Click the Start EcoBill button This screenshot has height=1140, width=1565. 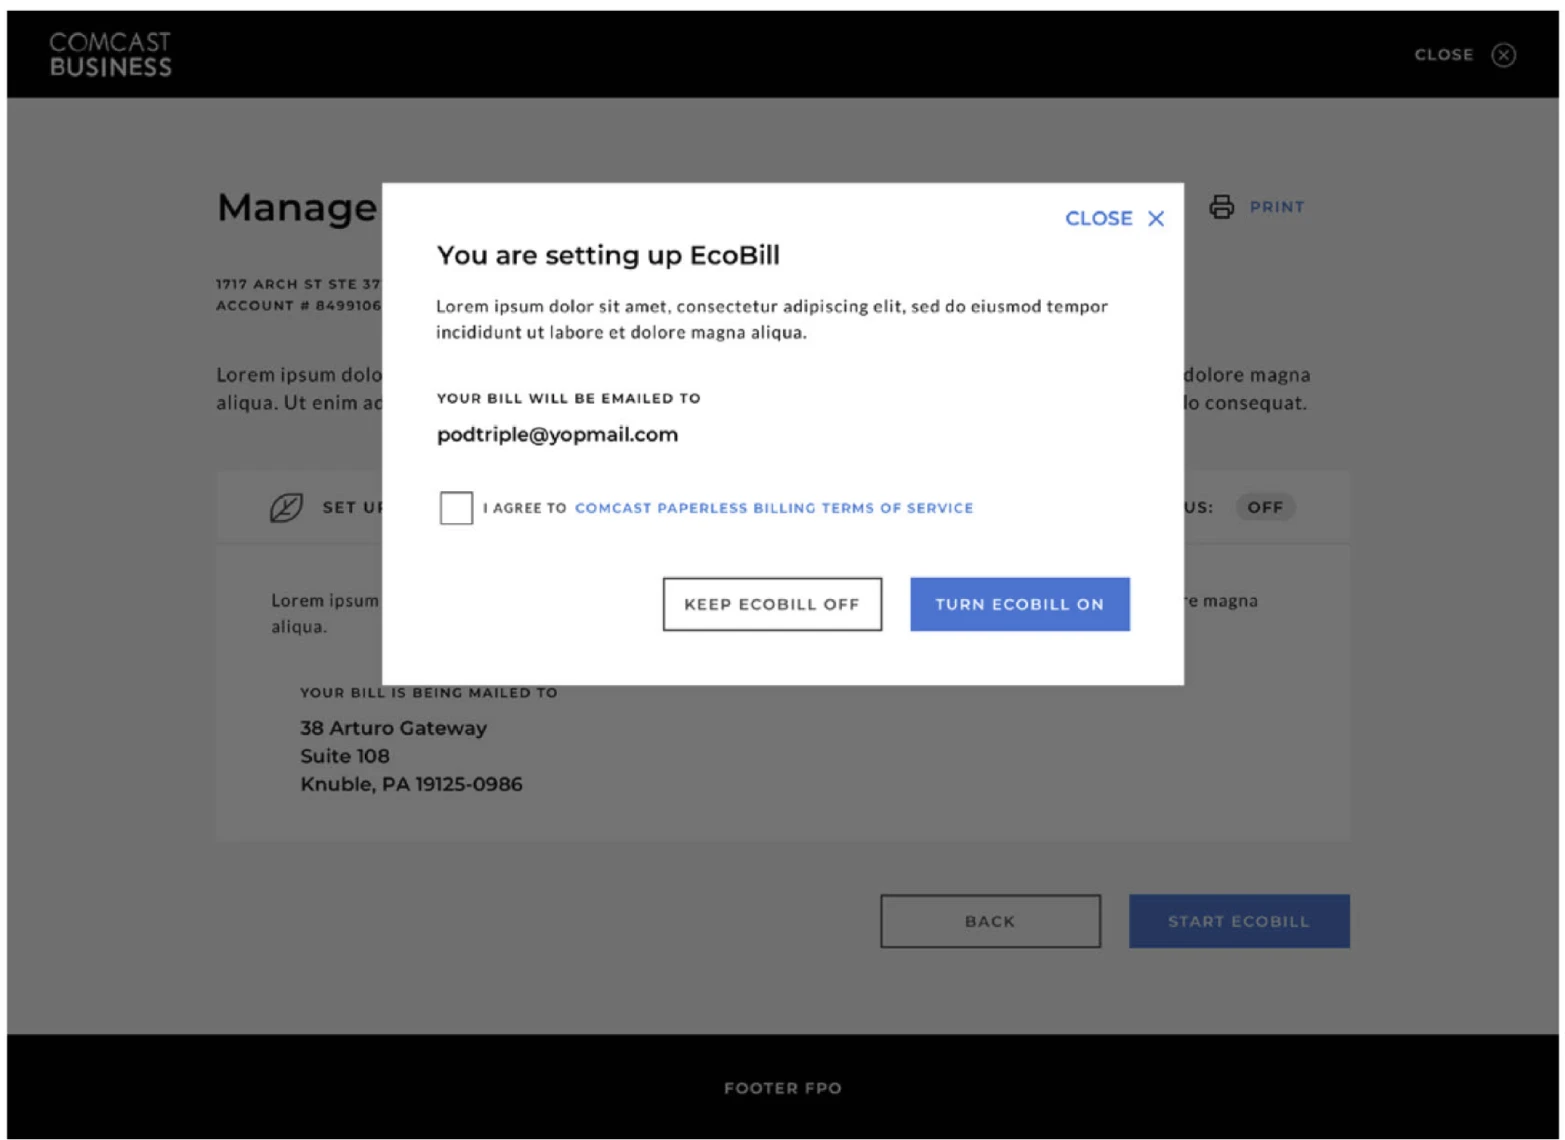pos(1237,920)
